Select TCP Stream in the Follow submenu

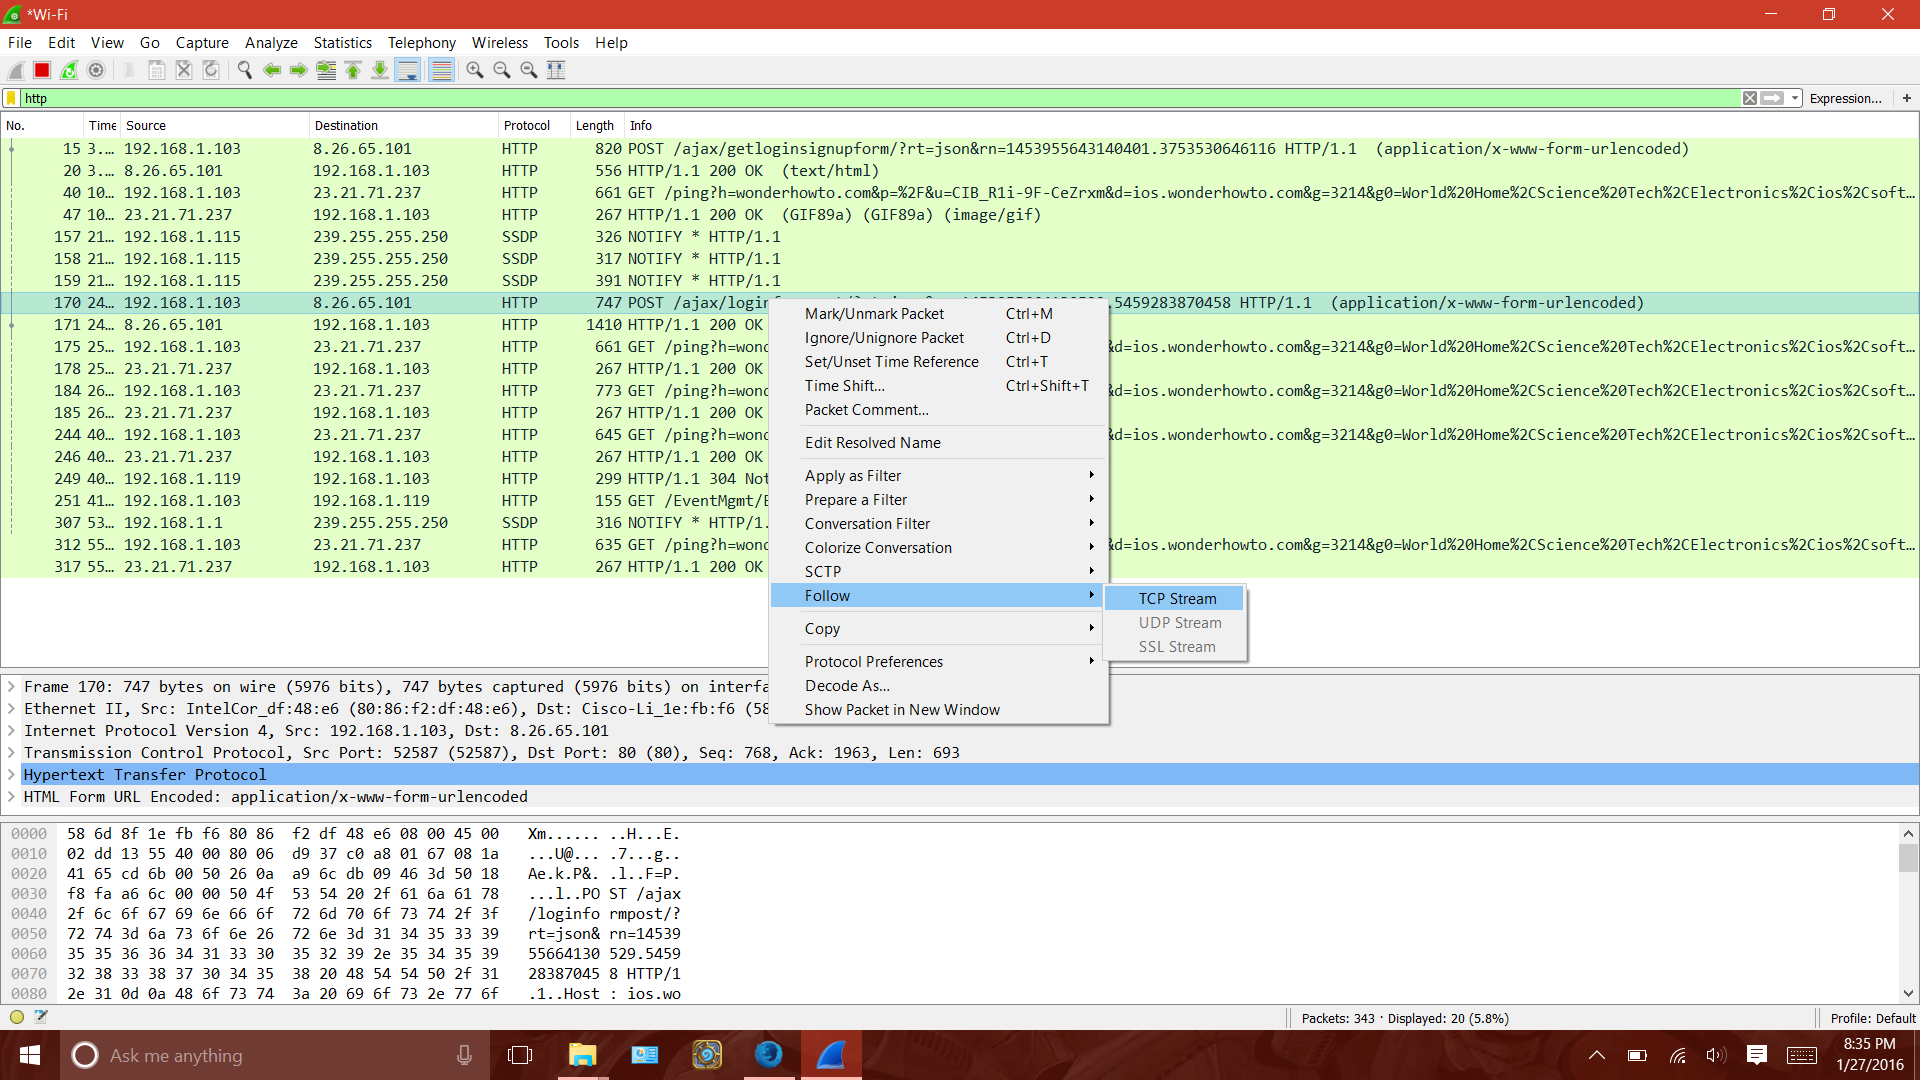[1176, 597]
